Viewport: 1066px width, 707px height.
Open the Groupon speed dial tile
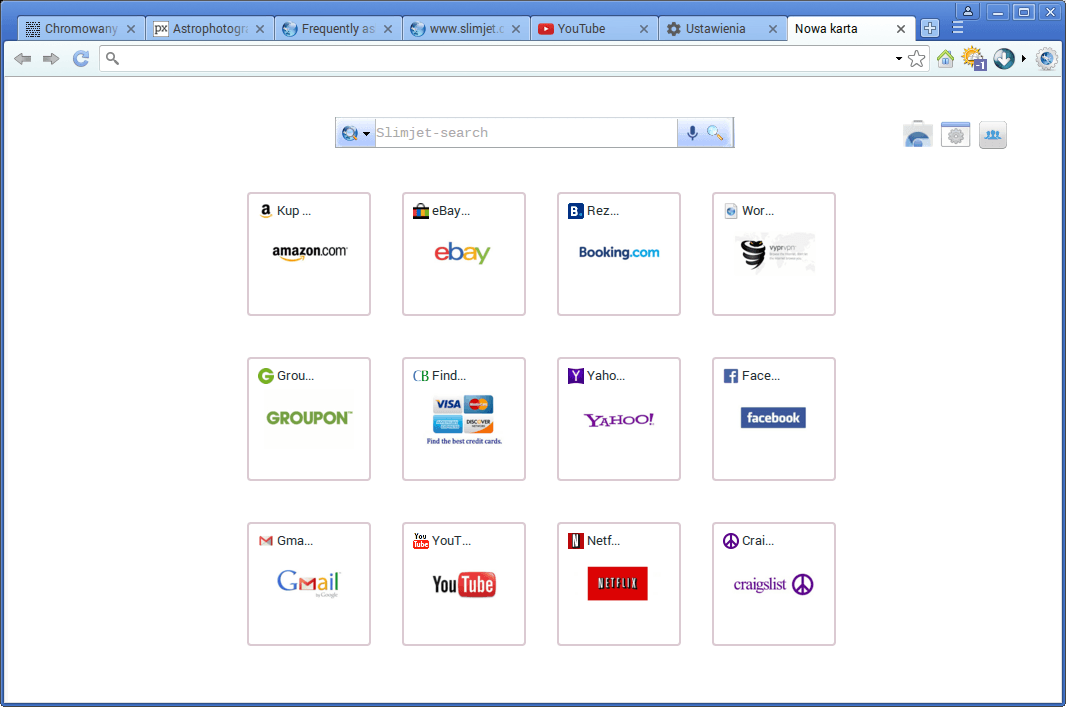click(x=309, y=419)
